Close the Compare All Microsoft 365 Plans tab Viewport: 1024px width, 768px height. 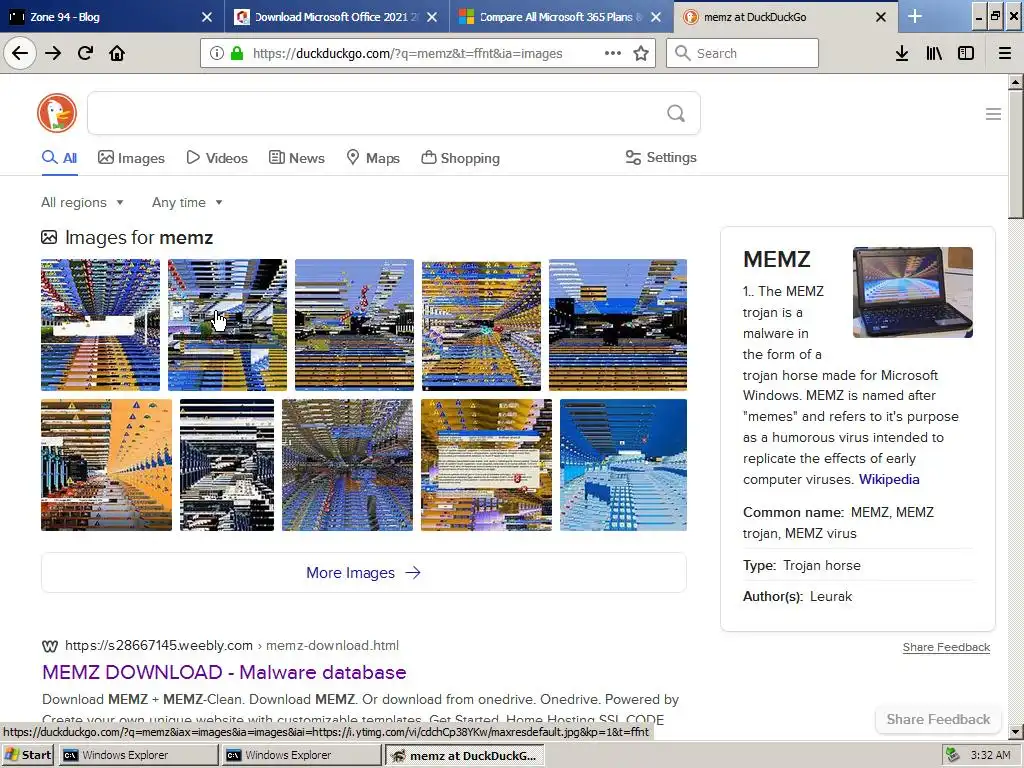(x=656, y=17)
